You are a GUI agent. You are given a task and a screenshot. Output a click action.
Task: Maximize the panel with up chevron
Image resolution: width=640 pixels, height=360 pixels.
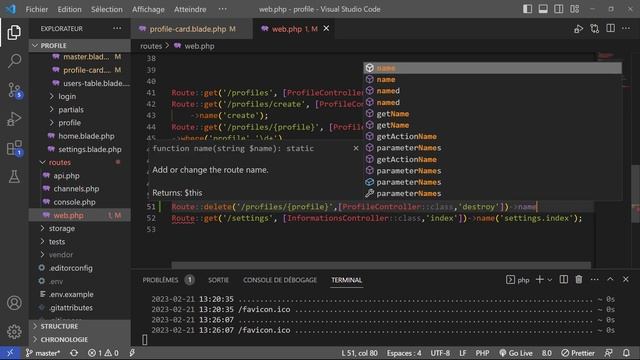[x=610, y=280]
